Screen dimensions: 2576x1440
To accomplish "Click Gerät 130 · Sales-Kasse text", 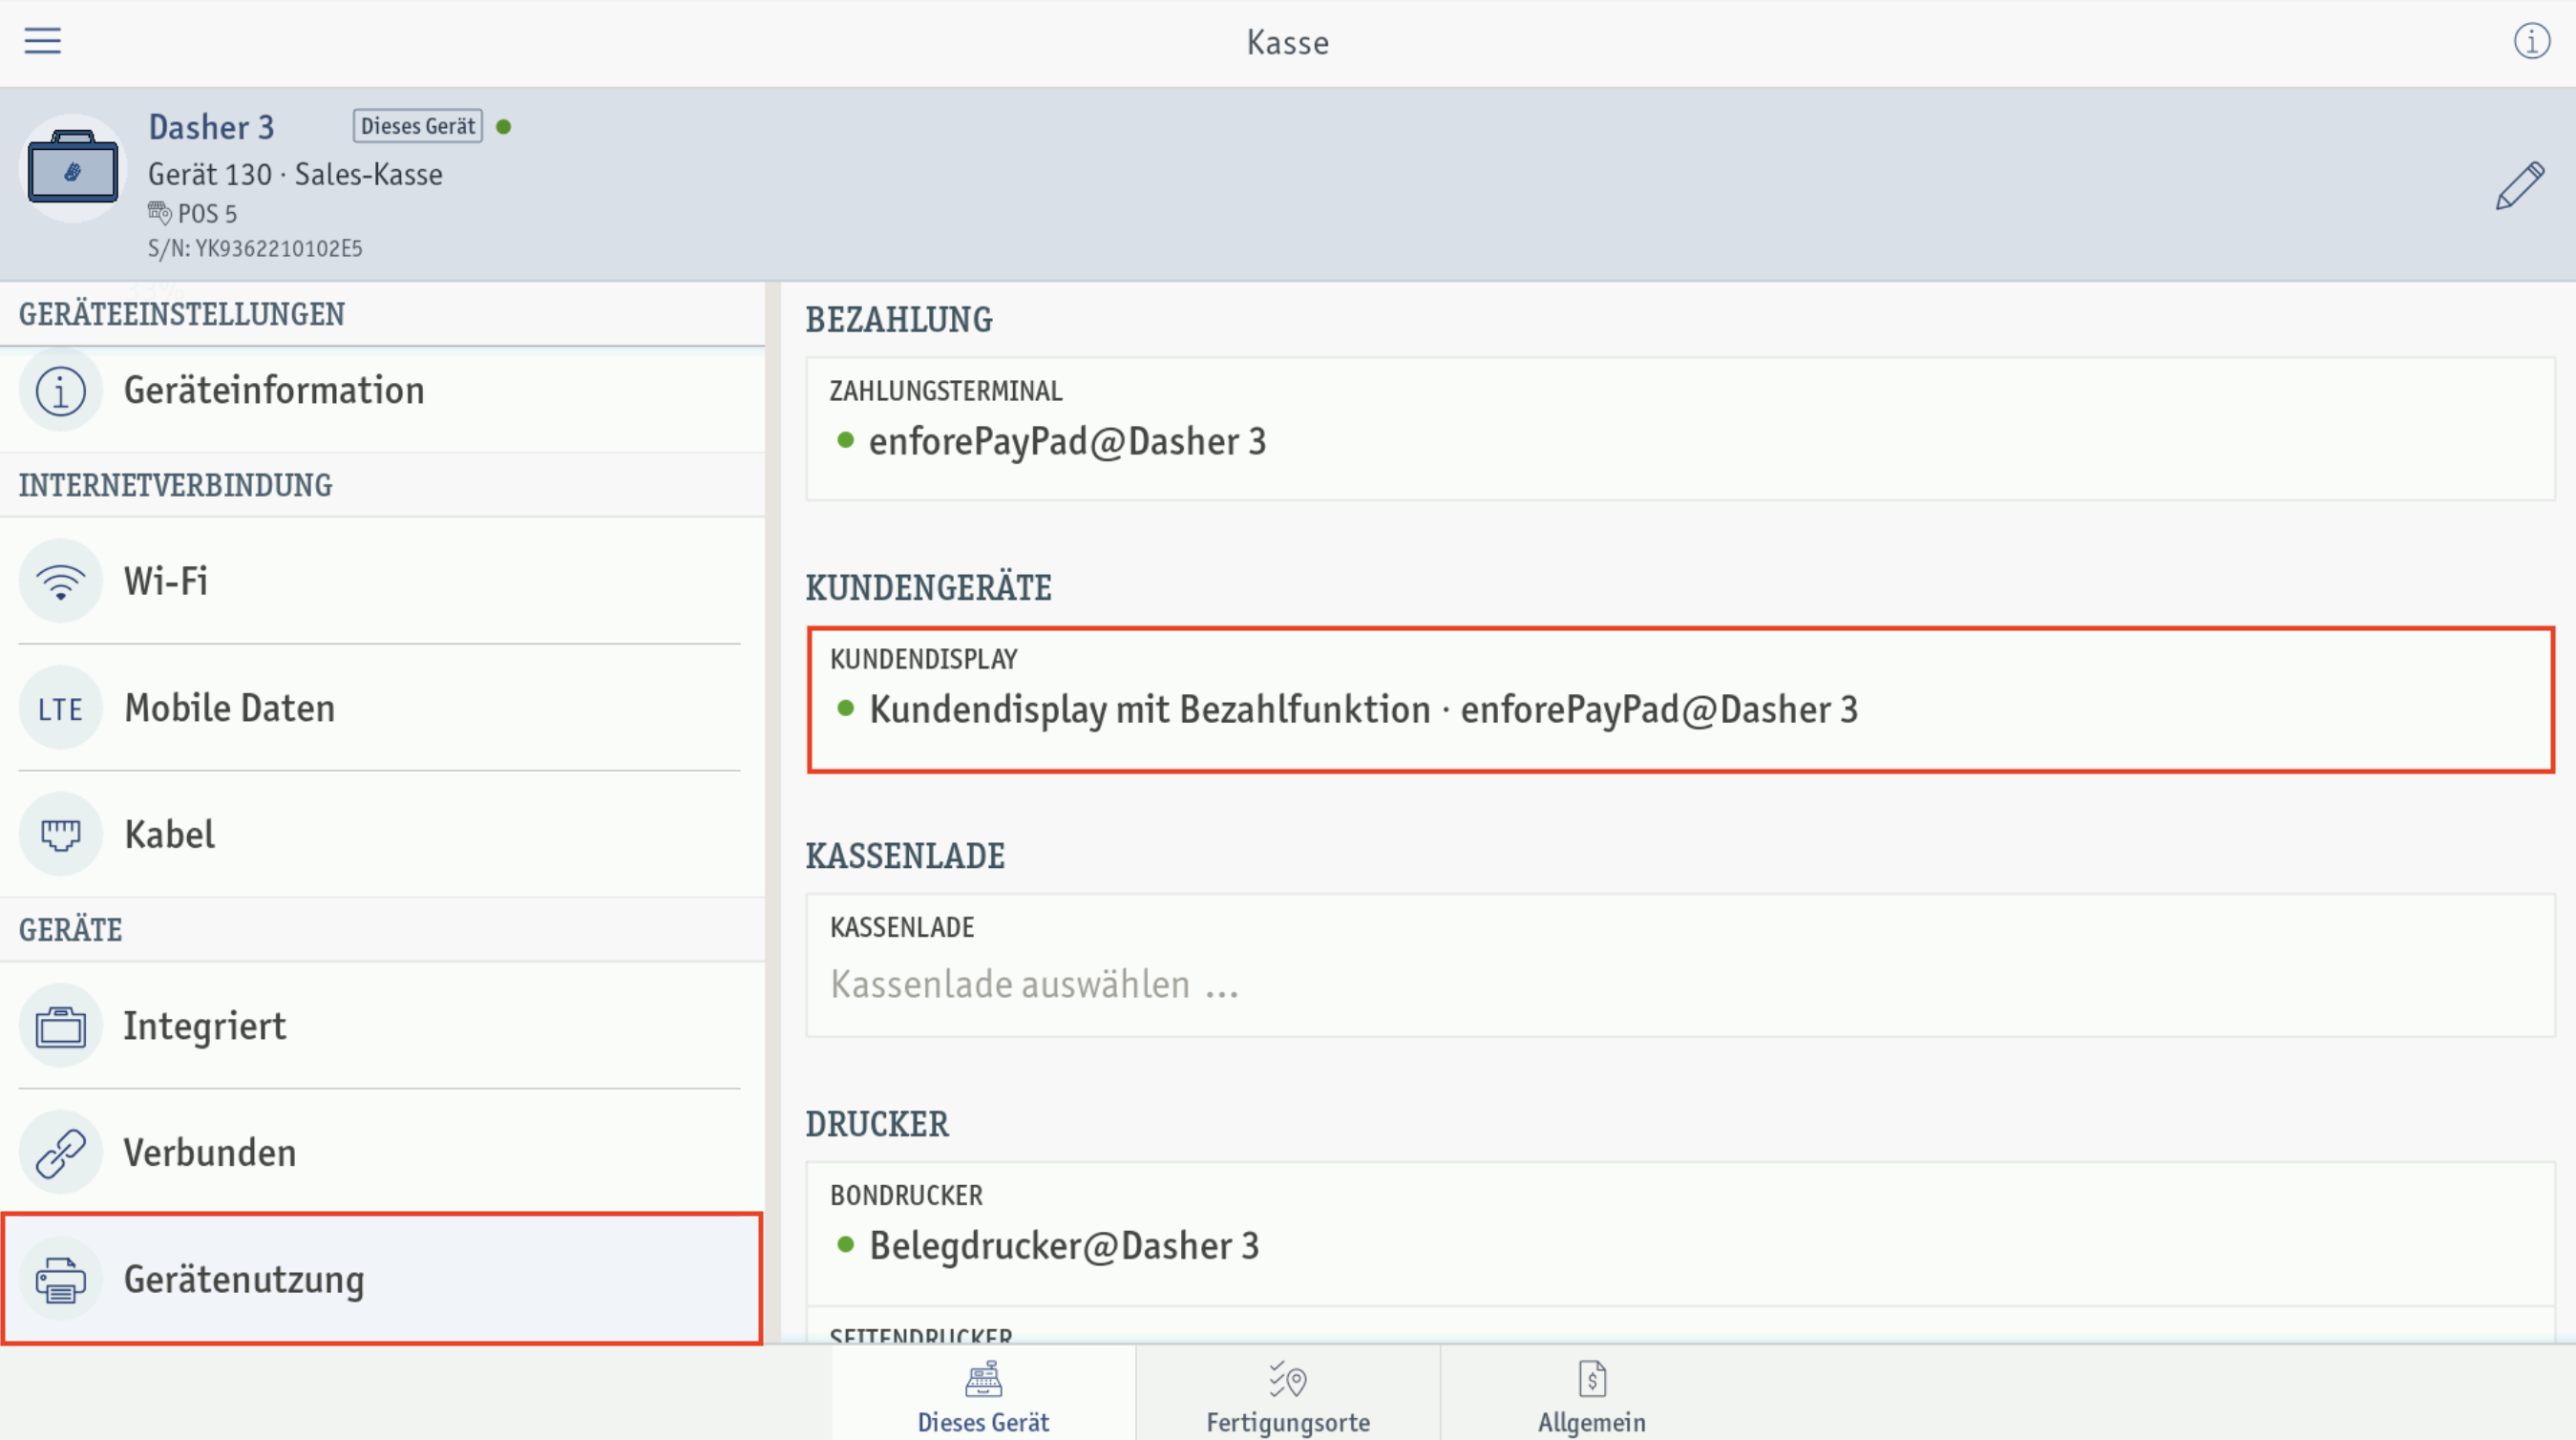I will [x=295, y=174].
